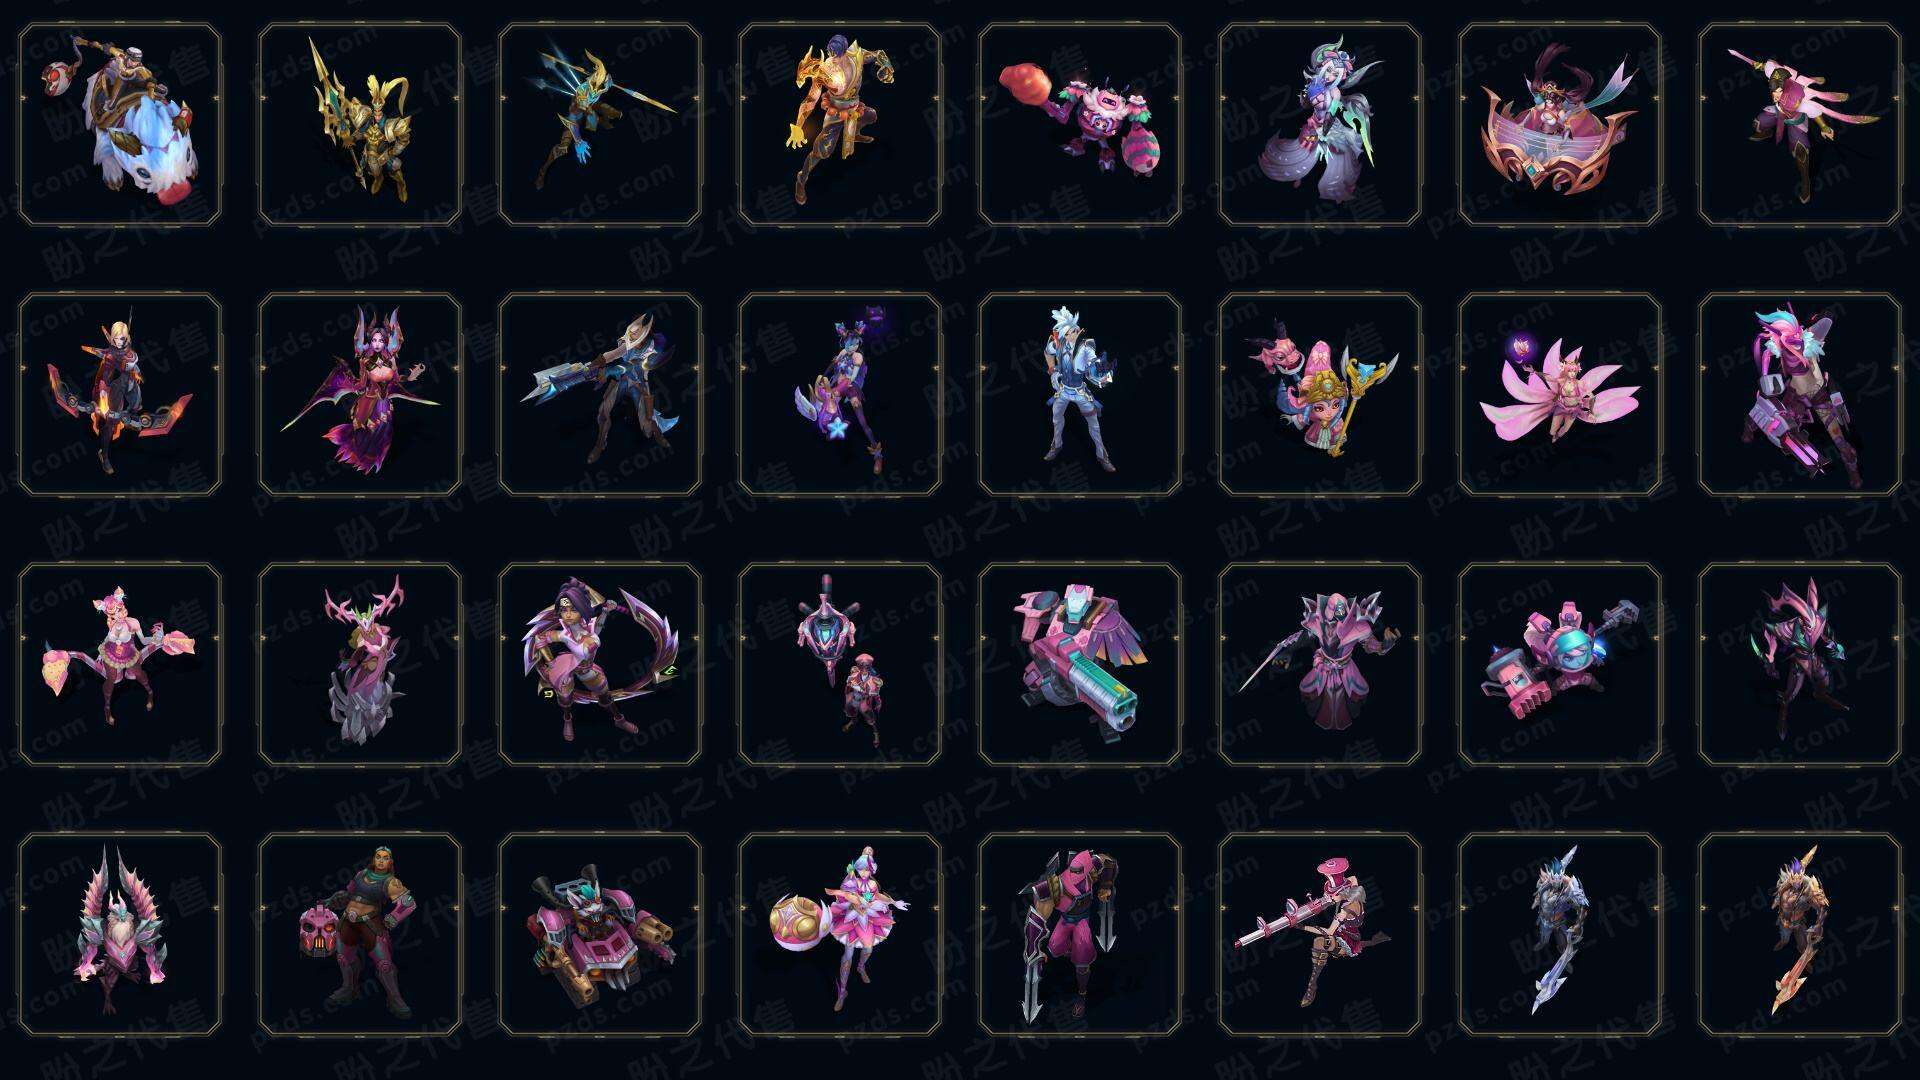Image resolution: width=1920 pixels, height=1080 pixels.
Task: Select the woman holding a pink mask idol
Action: pyautogui.click(x=360, y=934)
